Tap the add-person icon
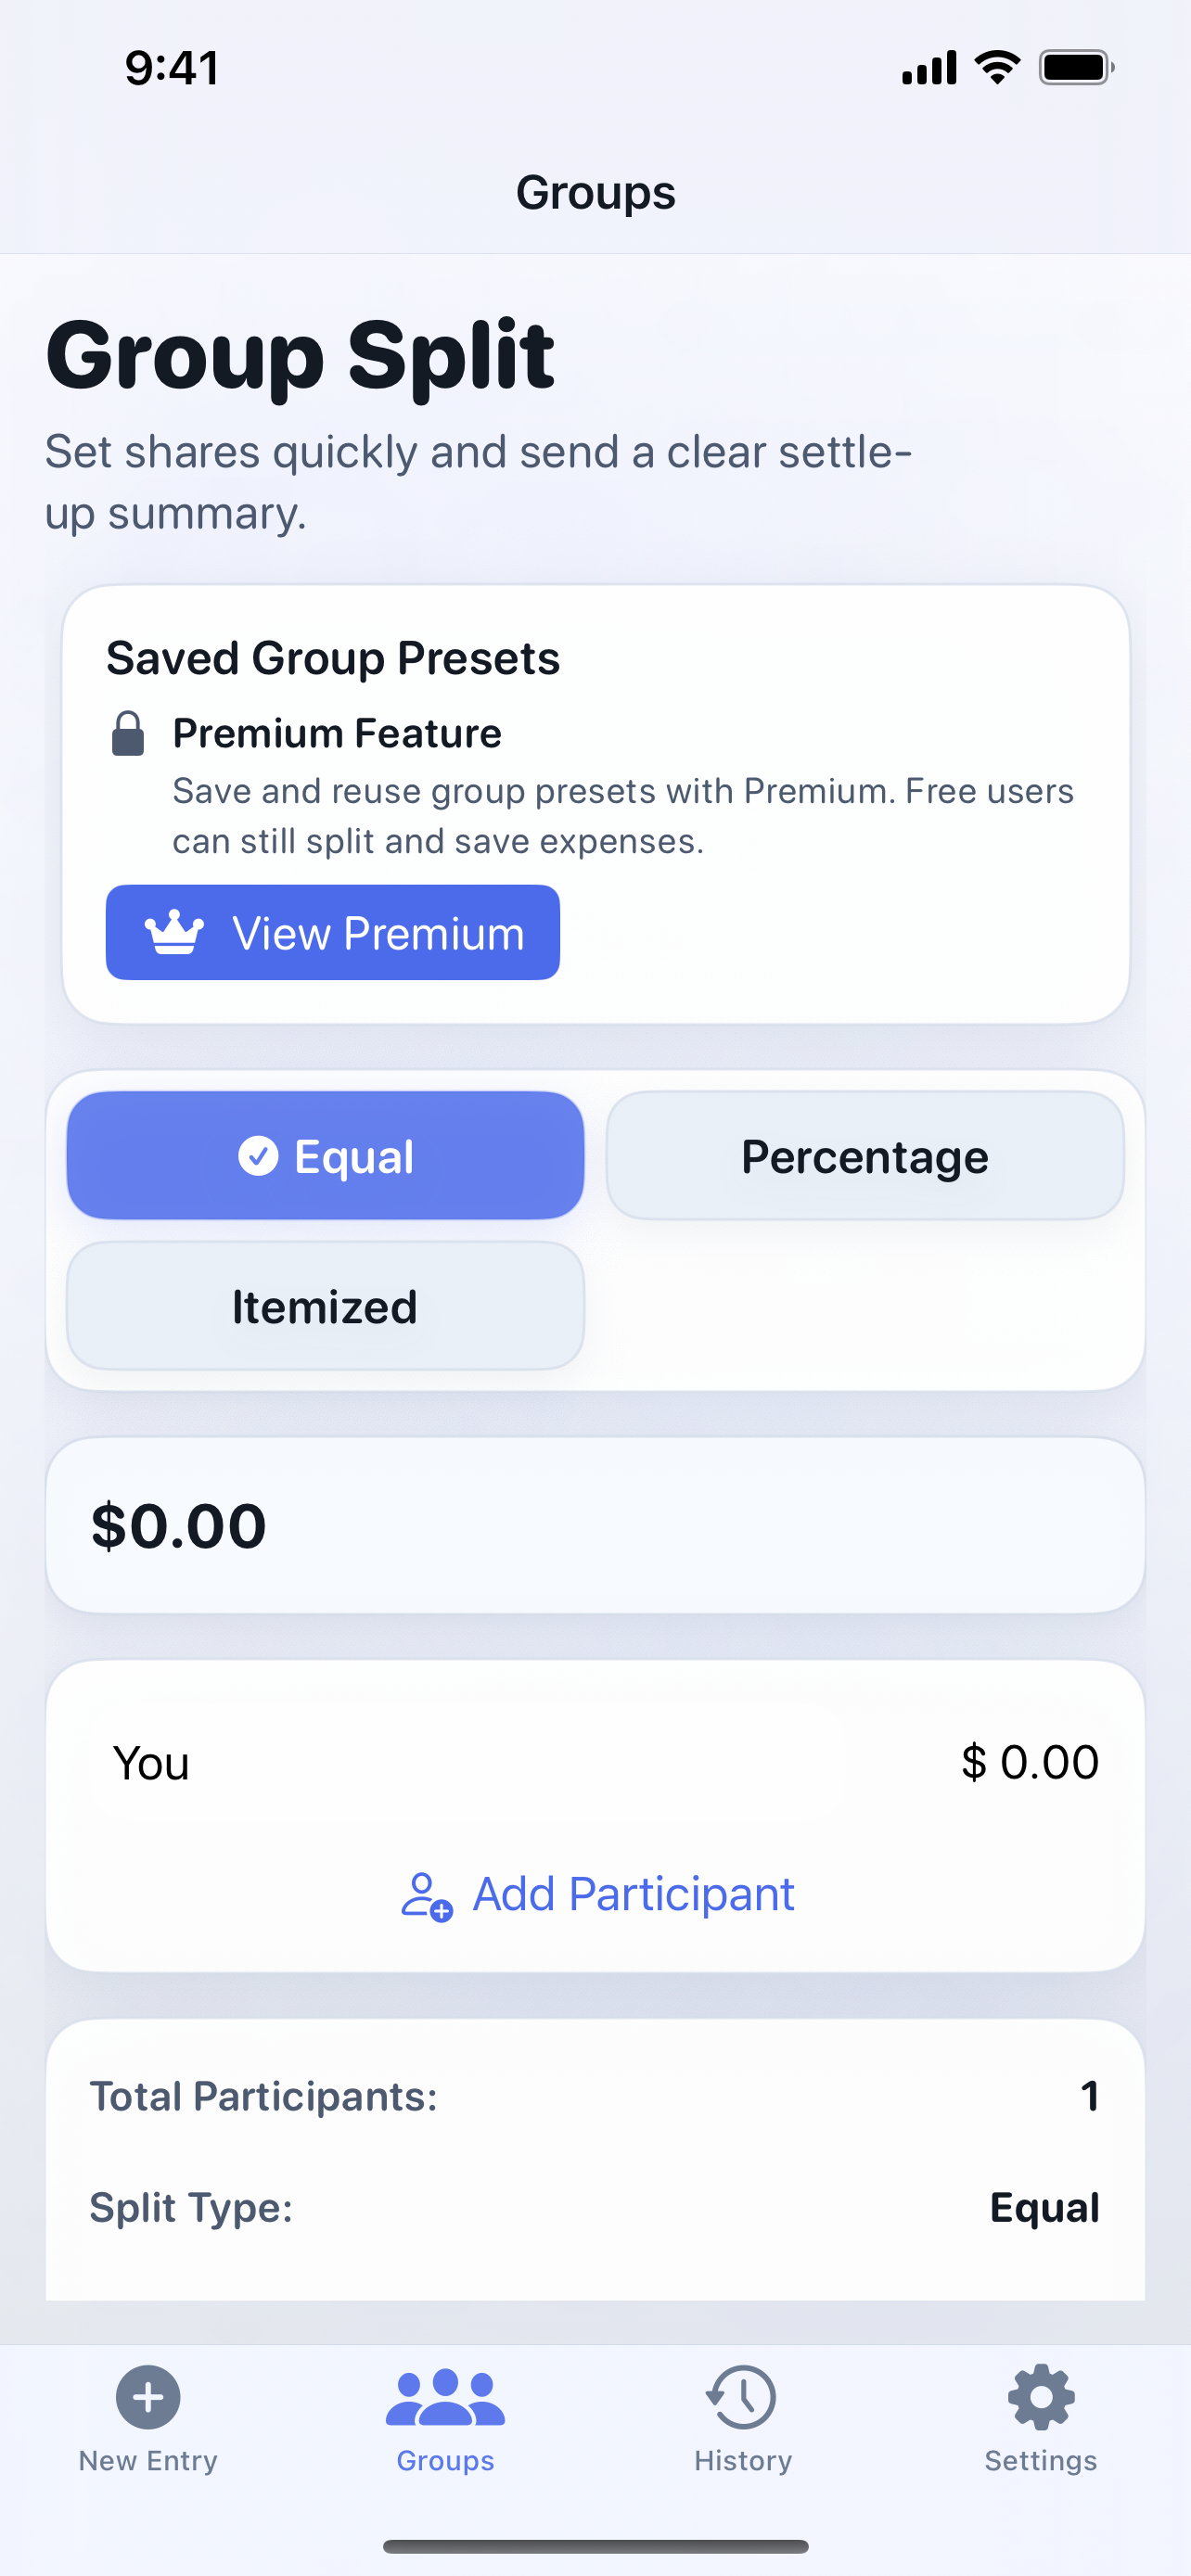 [x=426, y=1896]
